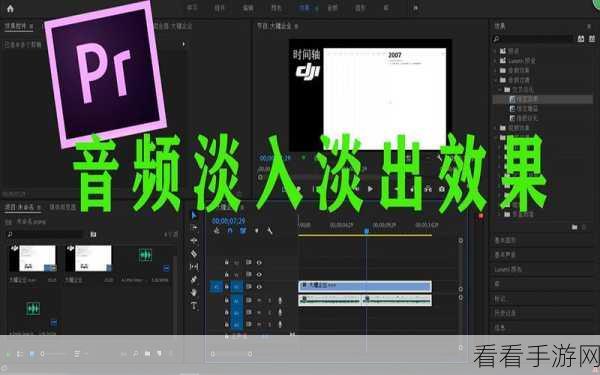The image size is (600, 375).
Task: Switch to 图形 workspace tab
Action: (360, 8)
